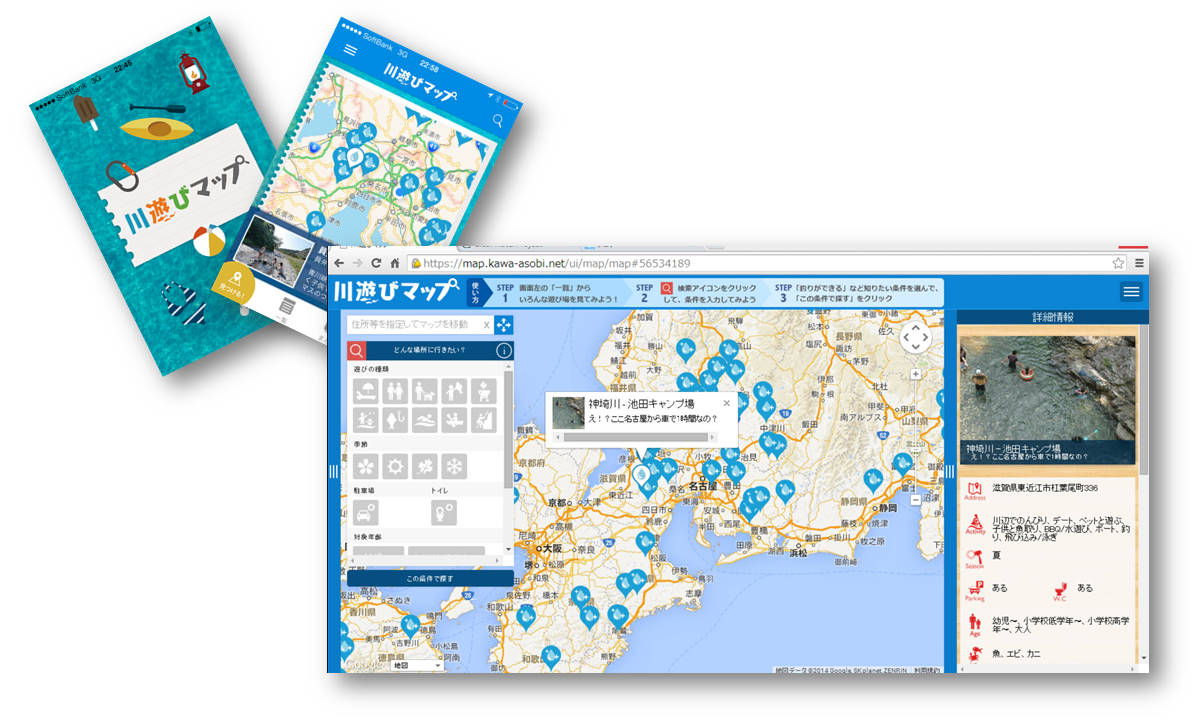Click the map zoom-in plus button
Viewport: 1196px width, 721px height.
click(915, 374)
